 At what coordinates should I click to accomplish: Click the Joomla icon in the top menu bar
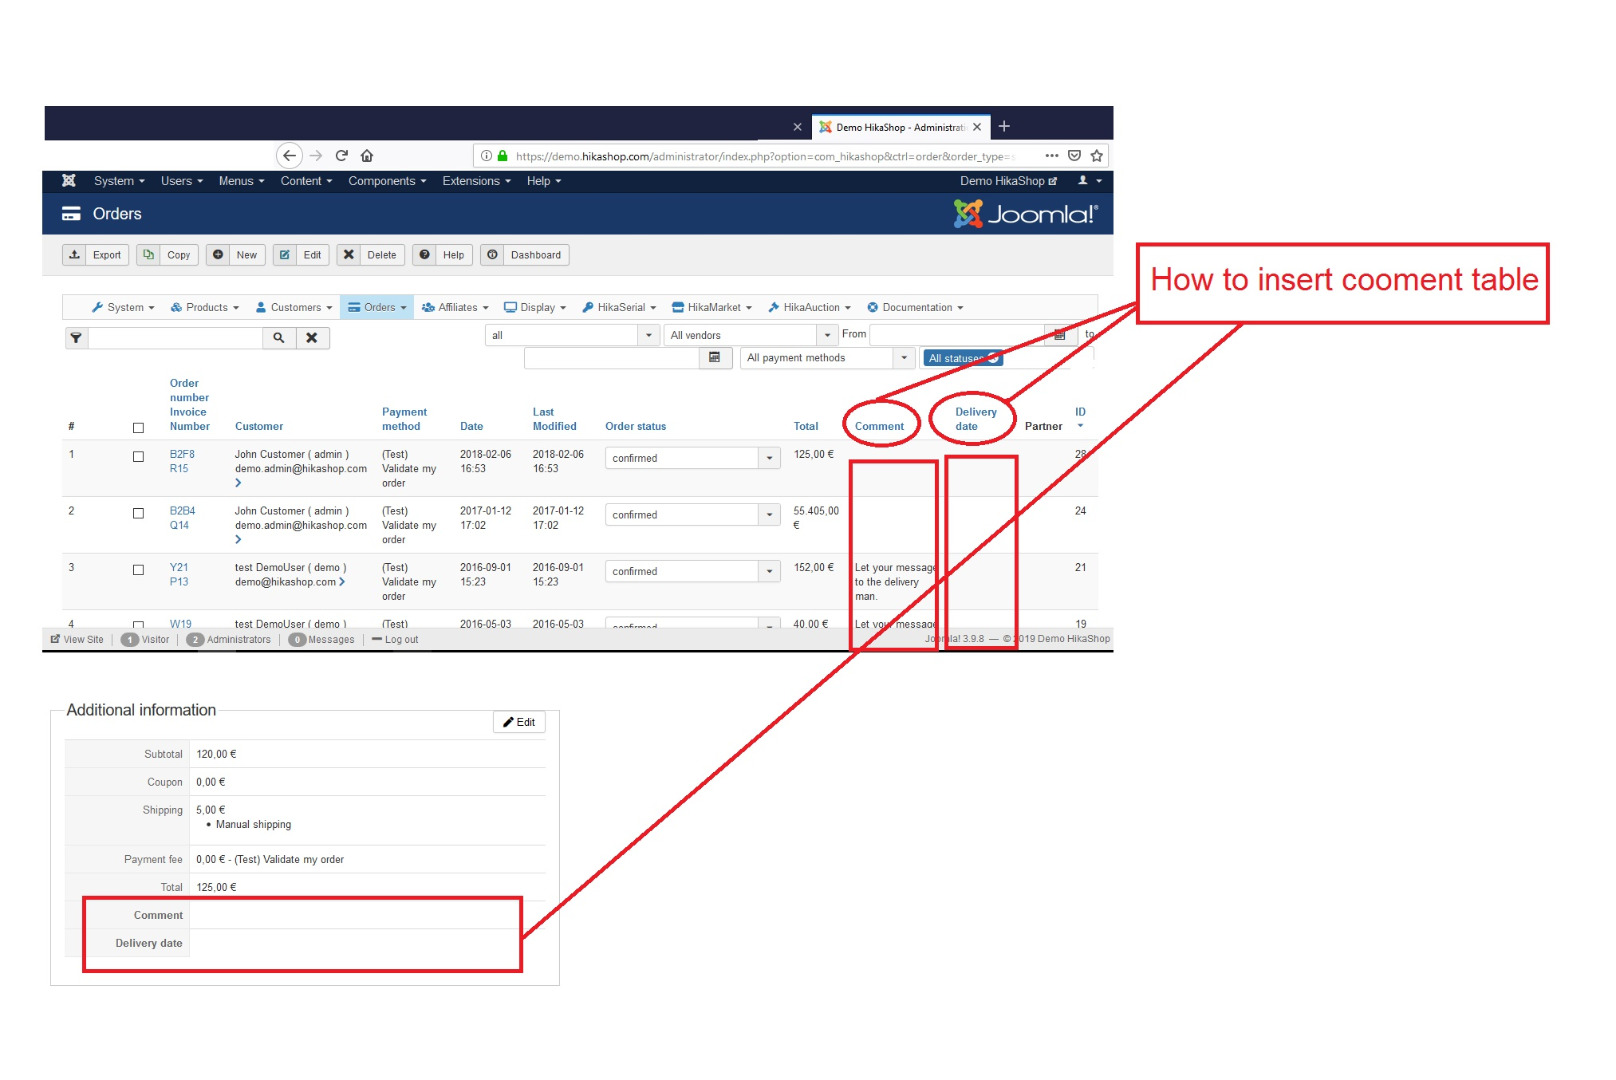point(69,181)
